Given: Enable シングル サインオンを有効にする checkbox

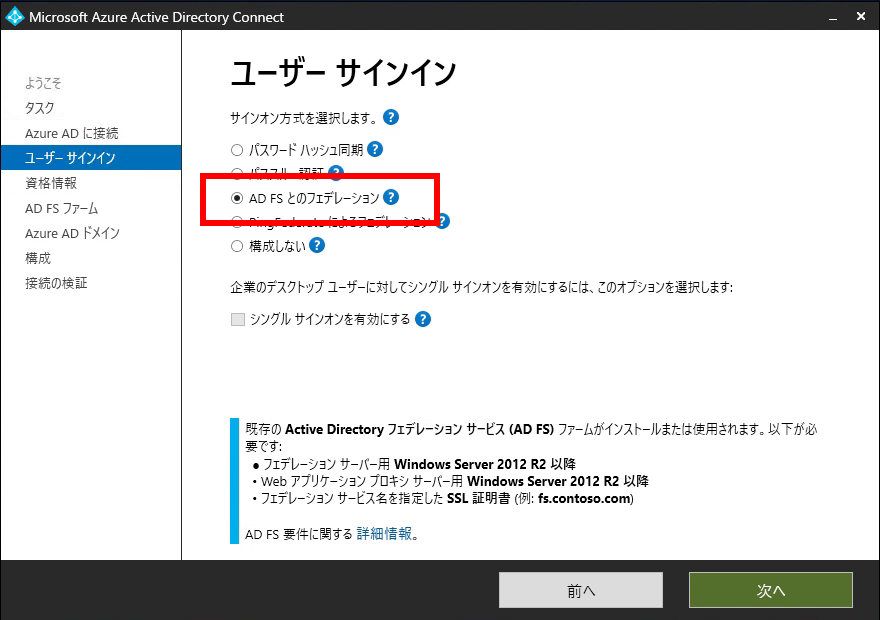Looking at the screenshot, I should pyautogui.click(x=238, y=319).
